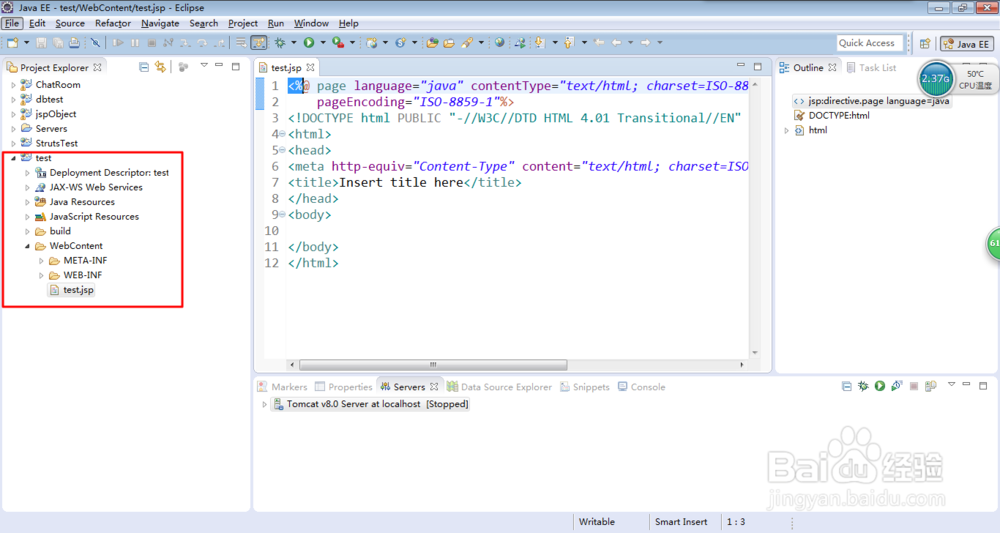Toggle Link with Editor in Project Explorer
The image size is (1000, 533).
tap(160, 67)
